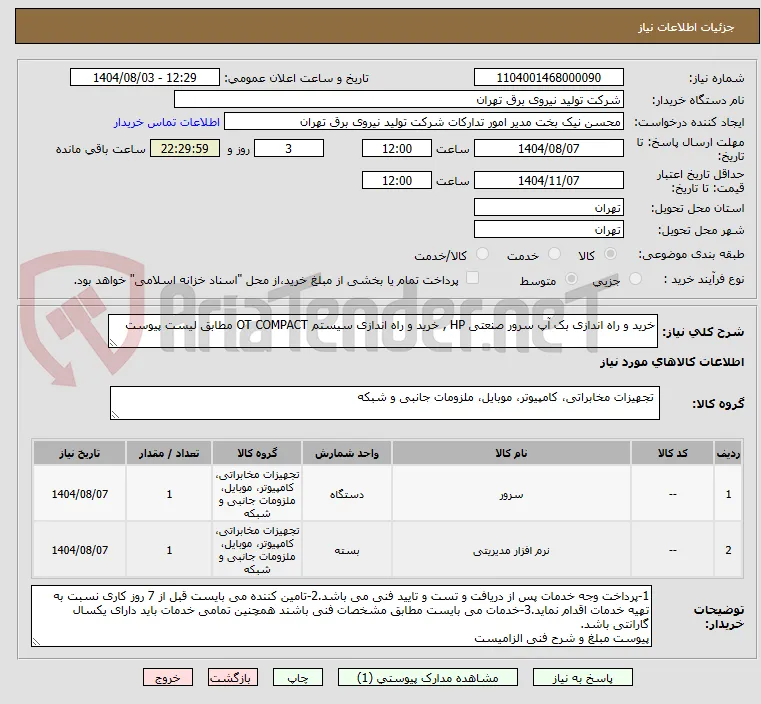Image resolution: width=761 pixels, height=704 pixels.
Task: Click the buyer organization name field
Action: pyautogui.click(x=398, y=99)
